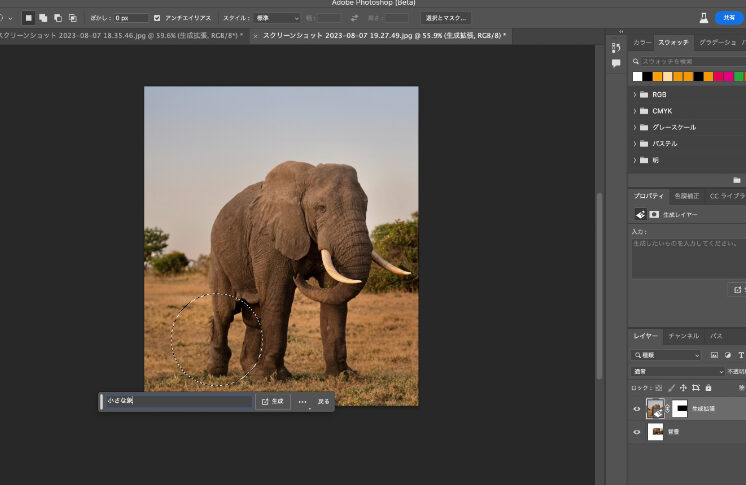
Task: Switch to the 色調補正 tab
Action: (x=687, y=196)
